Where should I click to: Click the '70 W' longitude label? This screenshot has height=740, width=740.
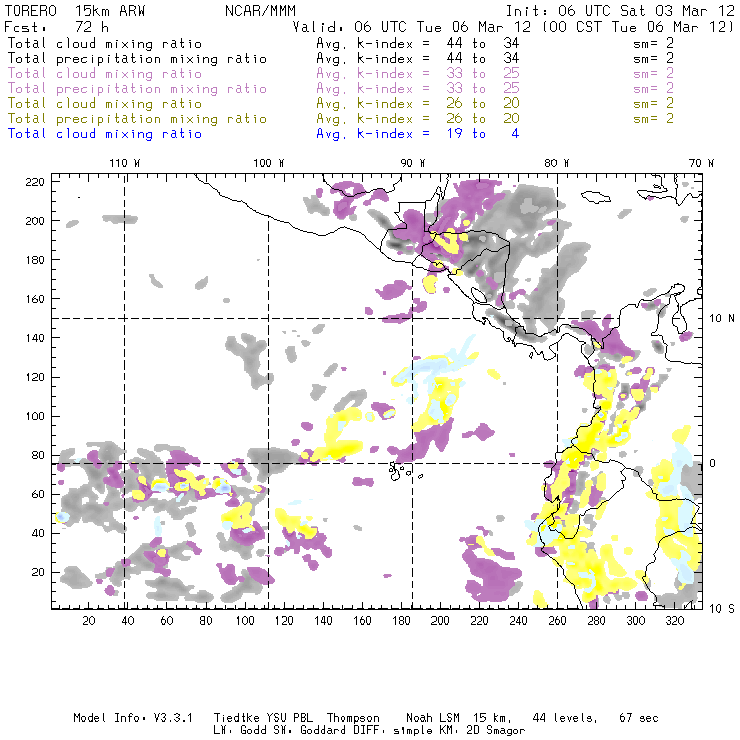701,163
